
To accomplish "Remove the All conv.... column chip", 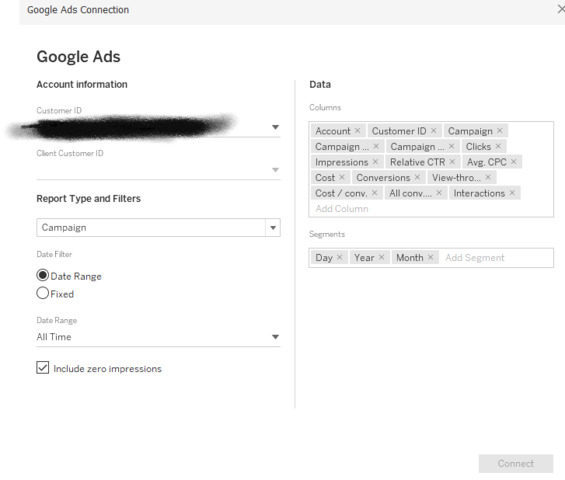I will (x=439, y=193).
